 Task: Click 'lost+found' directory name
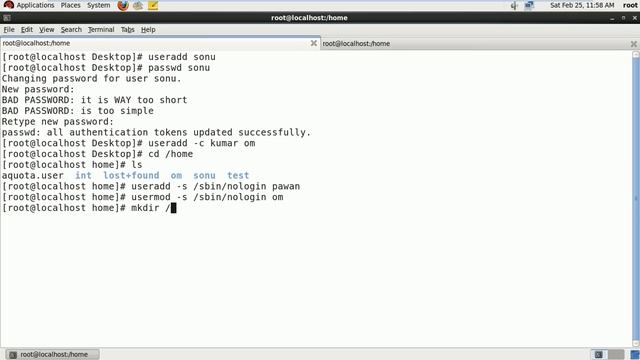tap(131, 176)
